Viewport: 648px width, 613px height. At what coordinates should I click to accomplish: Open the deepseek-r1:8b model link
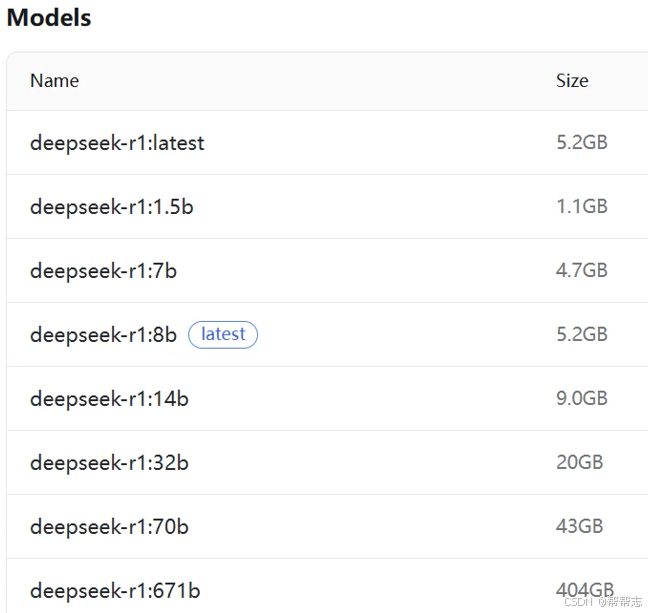pos(103,334)
